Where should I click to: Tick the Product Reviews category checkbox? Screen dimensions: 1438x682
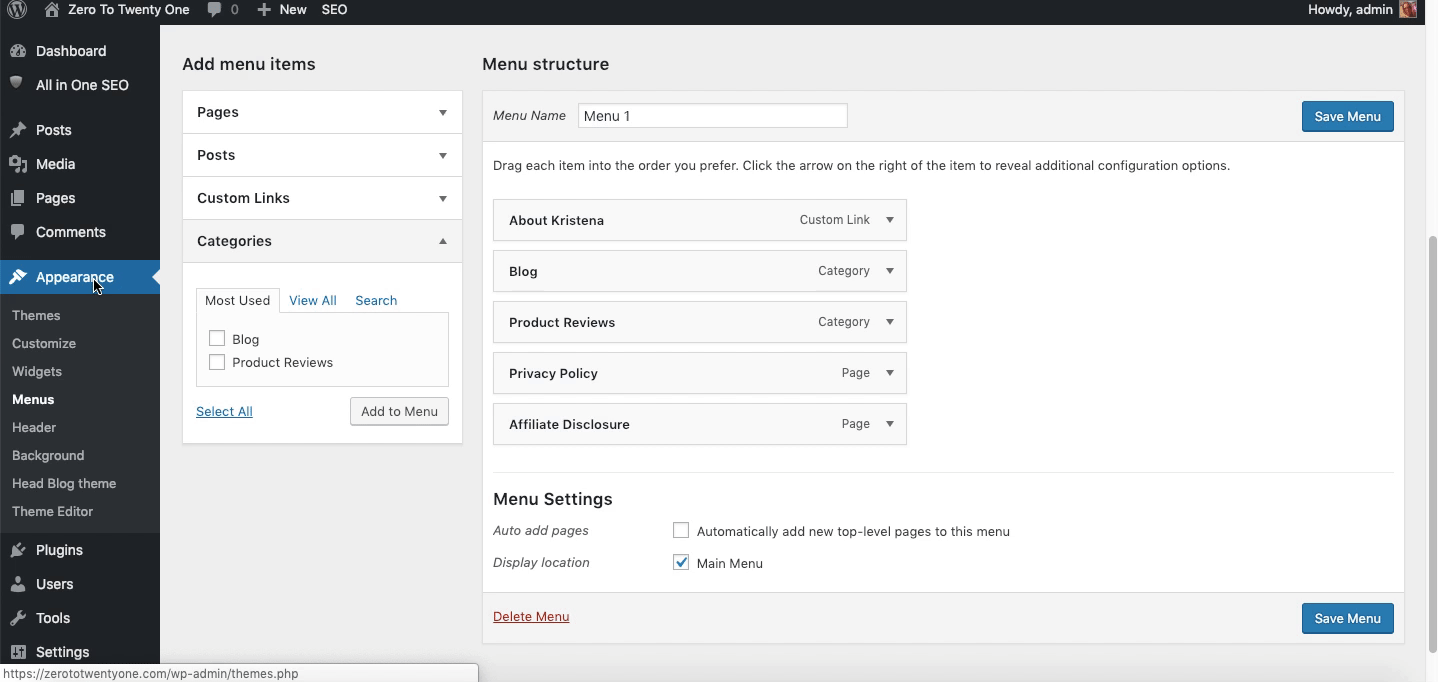217,362
